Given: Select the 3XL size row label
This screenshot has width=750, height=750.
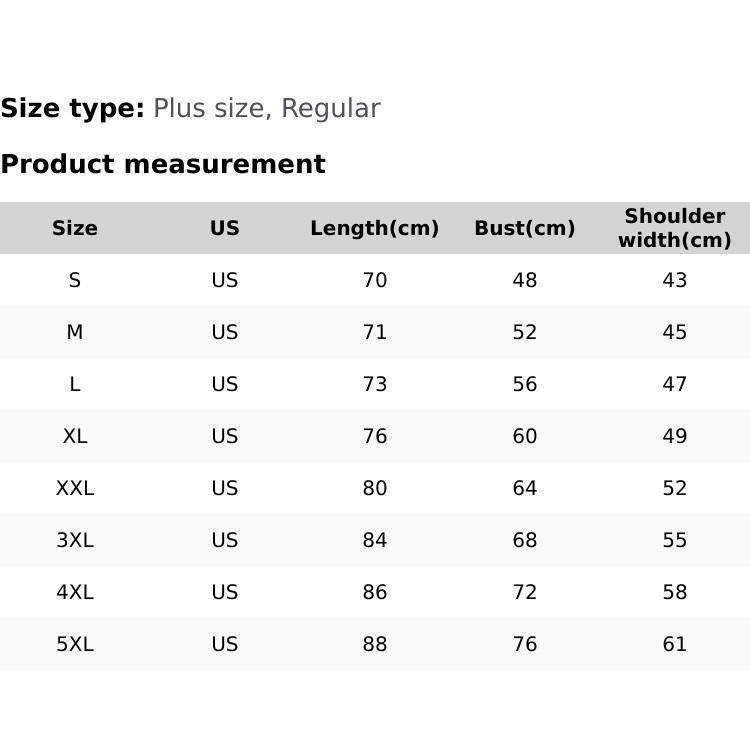Looking at the screenshot, I should [x=75, y=540].
